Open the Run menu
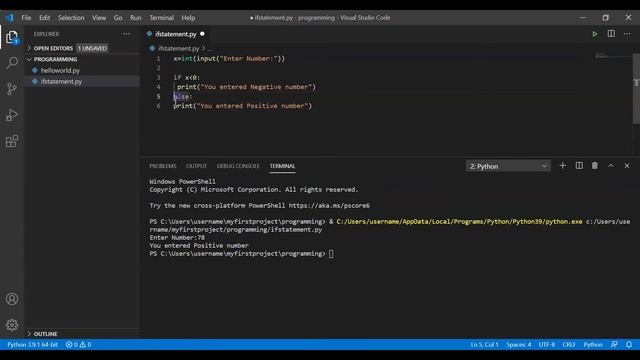The width and height of the screenshot is (640, 360). 136,18
